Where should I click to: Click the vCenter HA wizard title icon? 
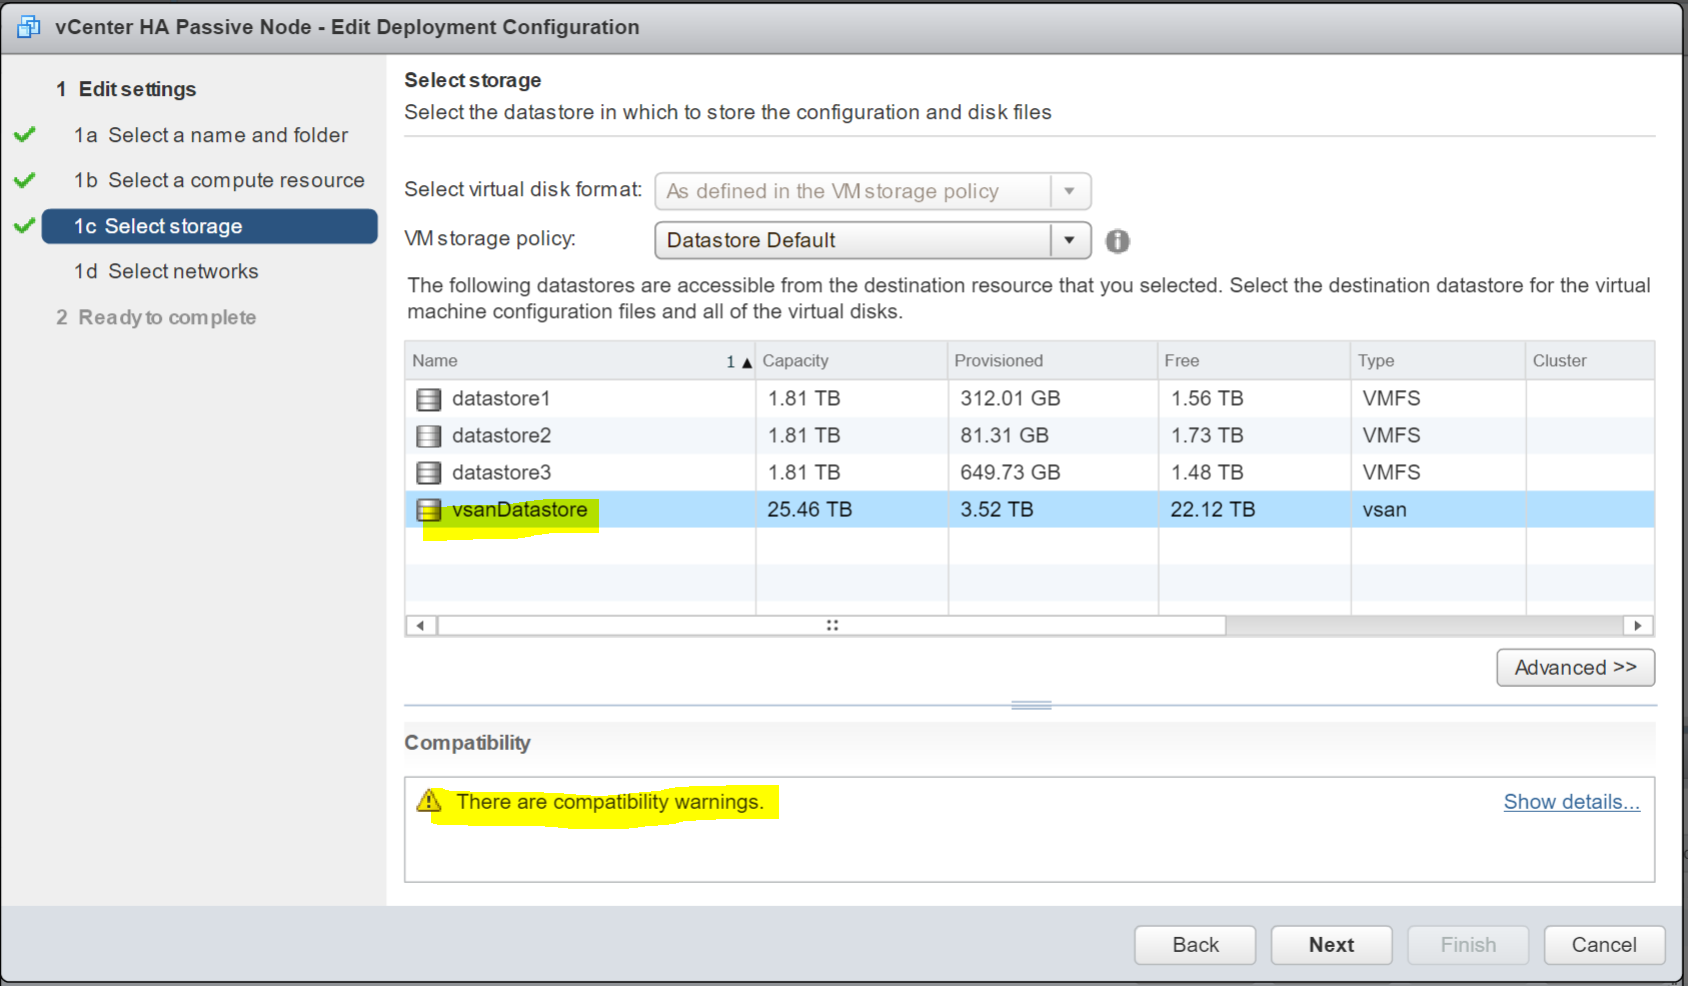click(x=28, y=27)
